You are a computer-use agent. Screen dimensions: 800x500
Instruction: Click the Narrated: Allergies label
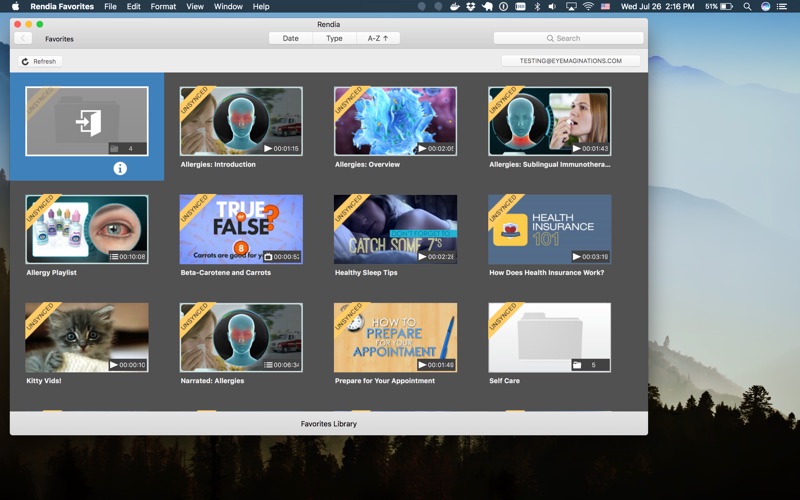click(212, 381)
